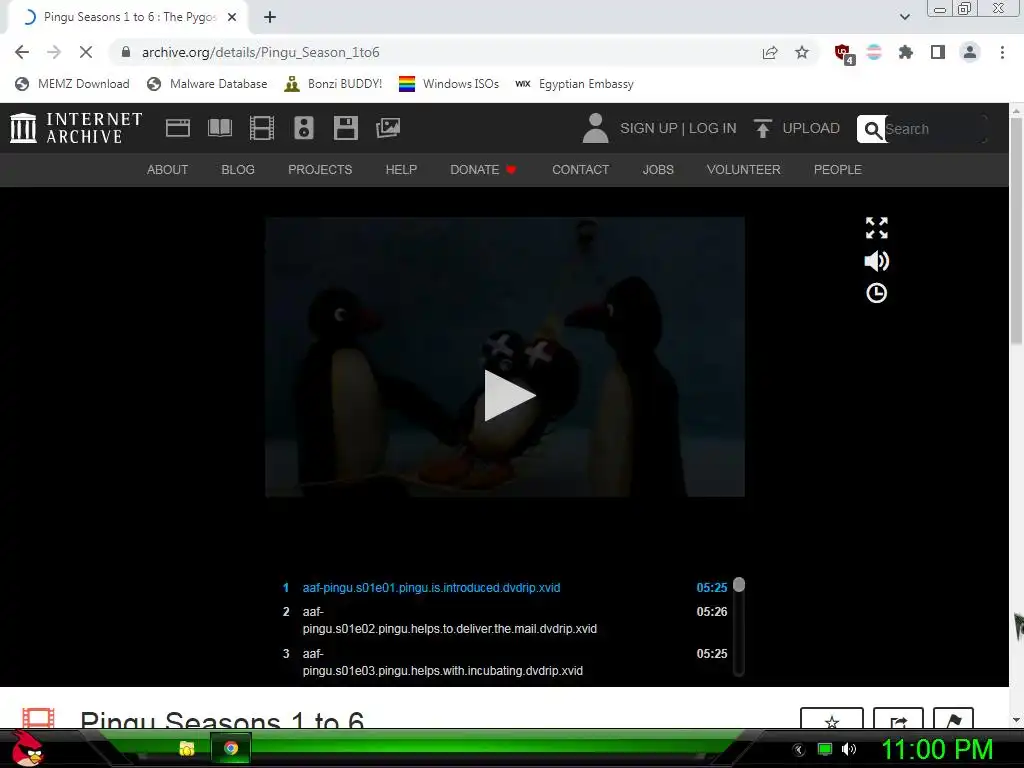Open file explorer in the taskbar

pos(187,748)
